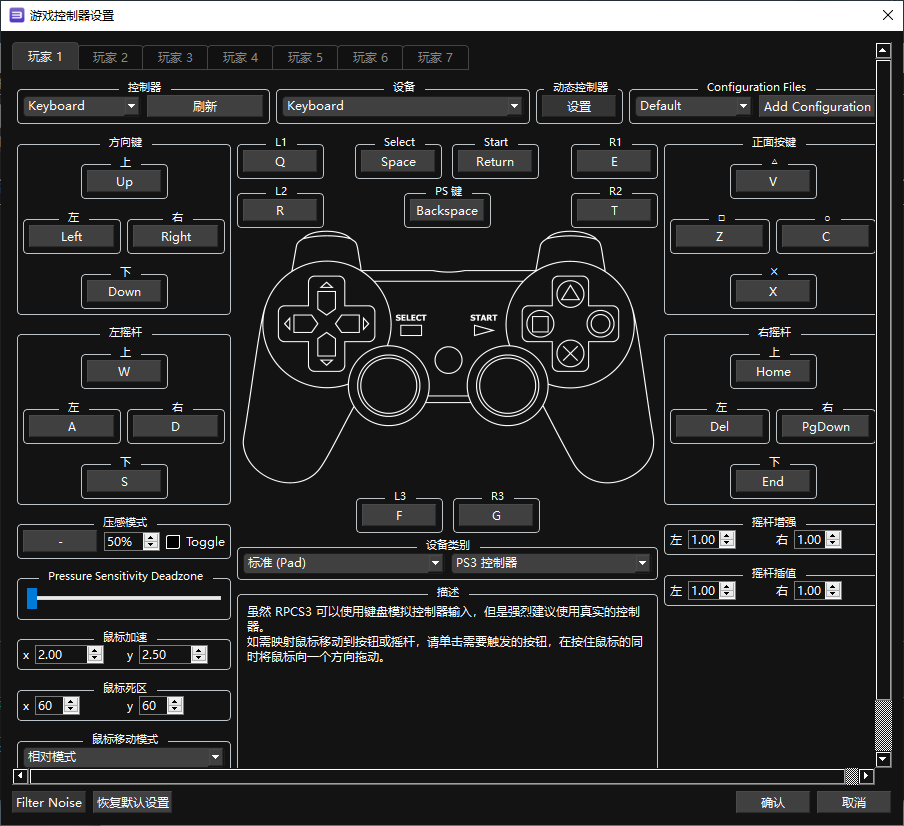Increase the pressure intensity 50% stepper
This screenshot has width=904, height=826.
(x=151, y=537)
